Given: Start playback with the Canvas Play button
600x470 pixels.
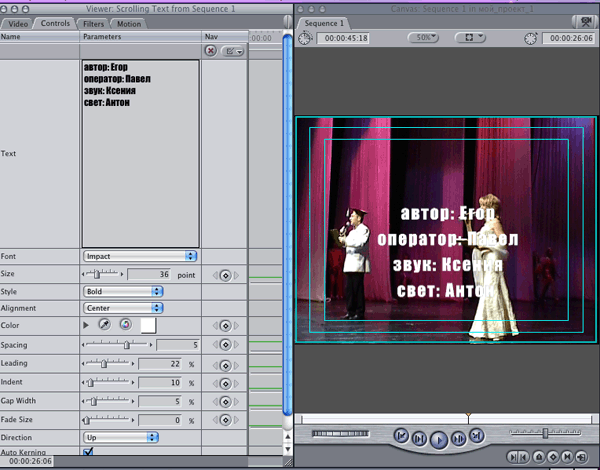Looking at the screenshot, I should tap(439, 440).
